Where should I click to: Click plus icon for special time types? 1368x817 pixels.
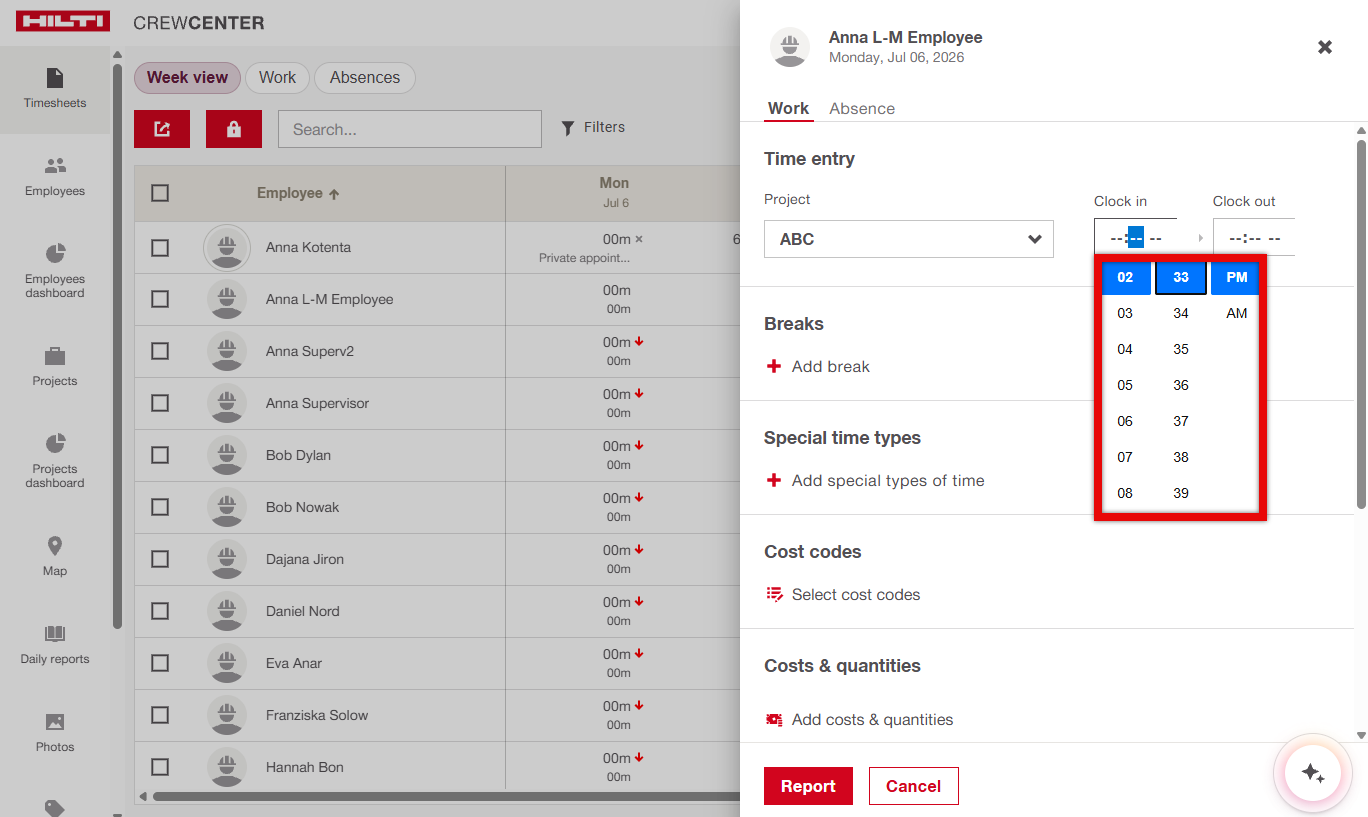(773, 480)
